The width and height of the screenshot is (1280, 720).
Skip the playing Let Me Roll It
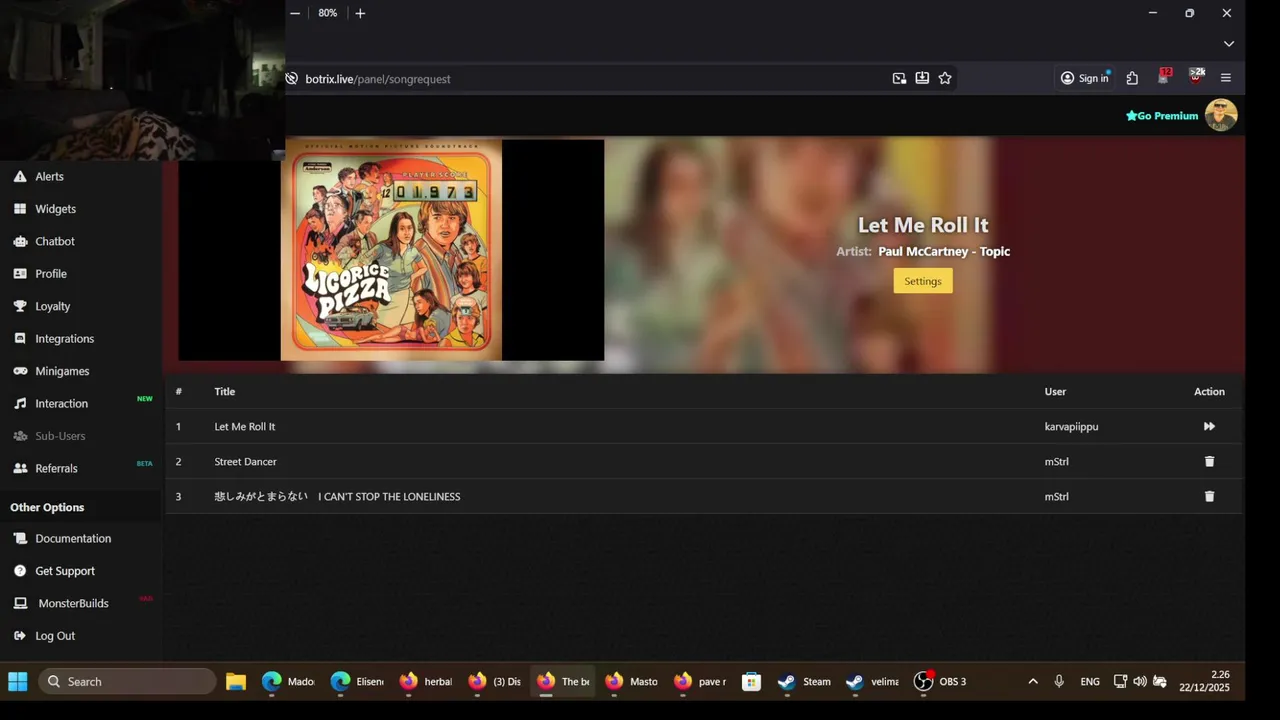pos(1209,427)
